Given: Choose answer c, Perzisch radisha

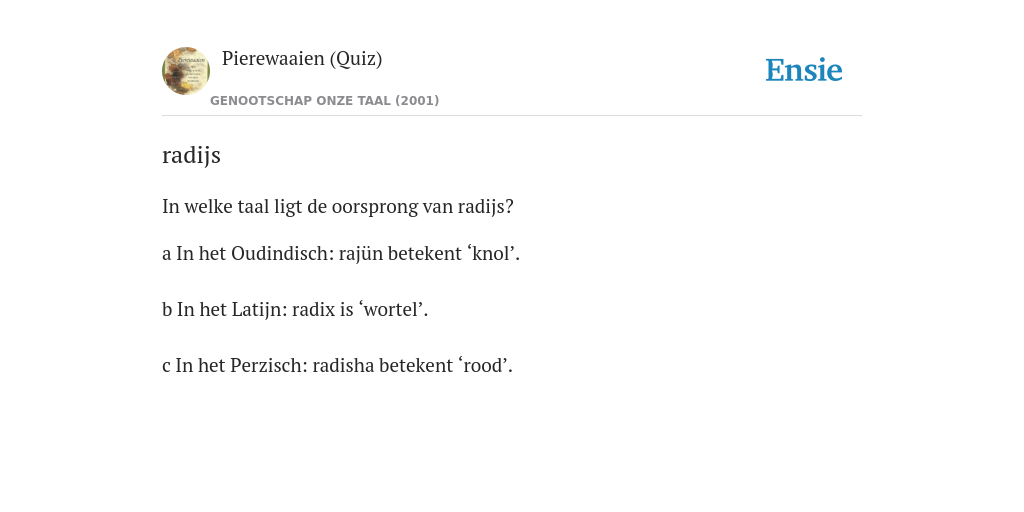Looking at the screenshot, I should tap(338, 366).
